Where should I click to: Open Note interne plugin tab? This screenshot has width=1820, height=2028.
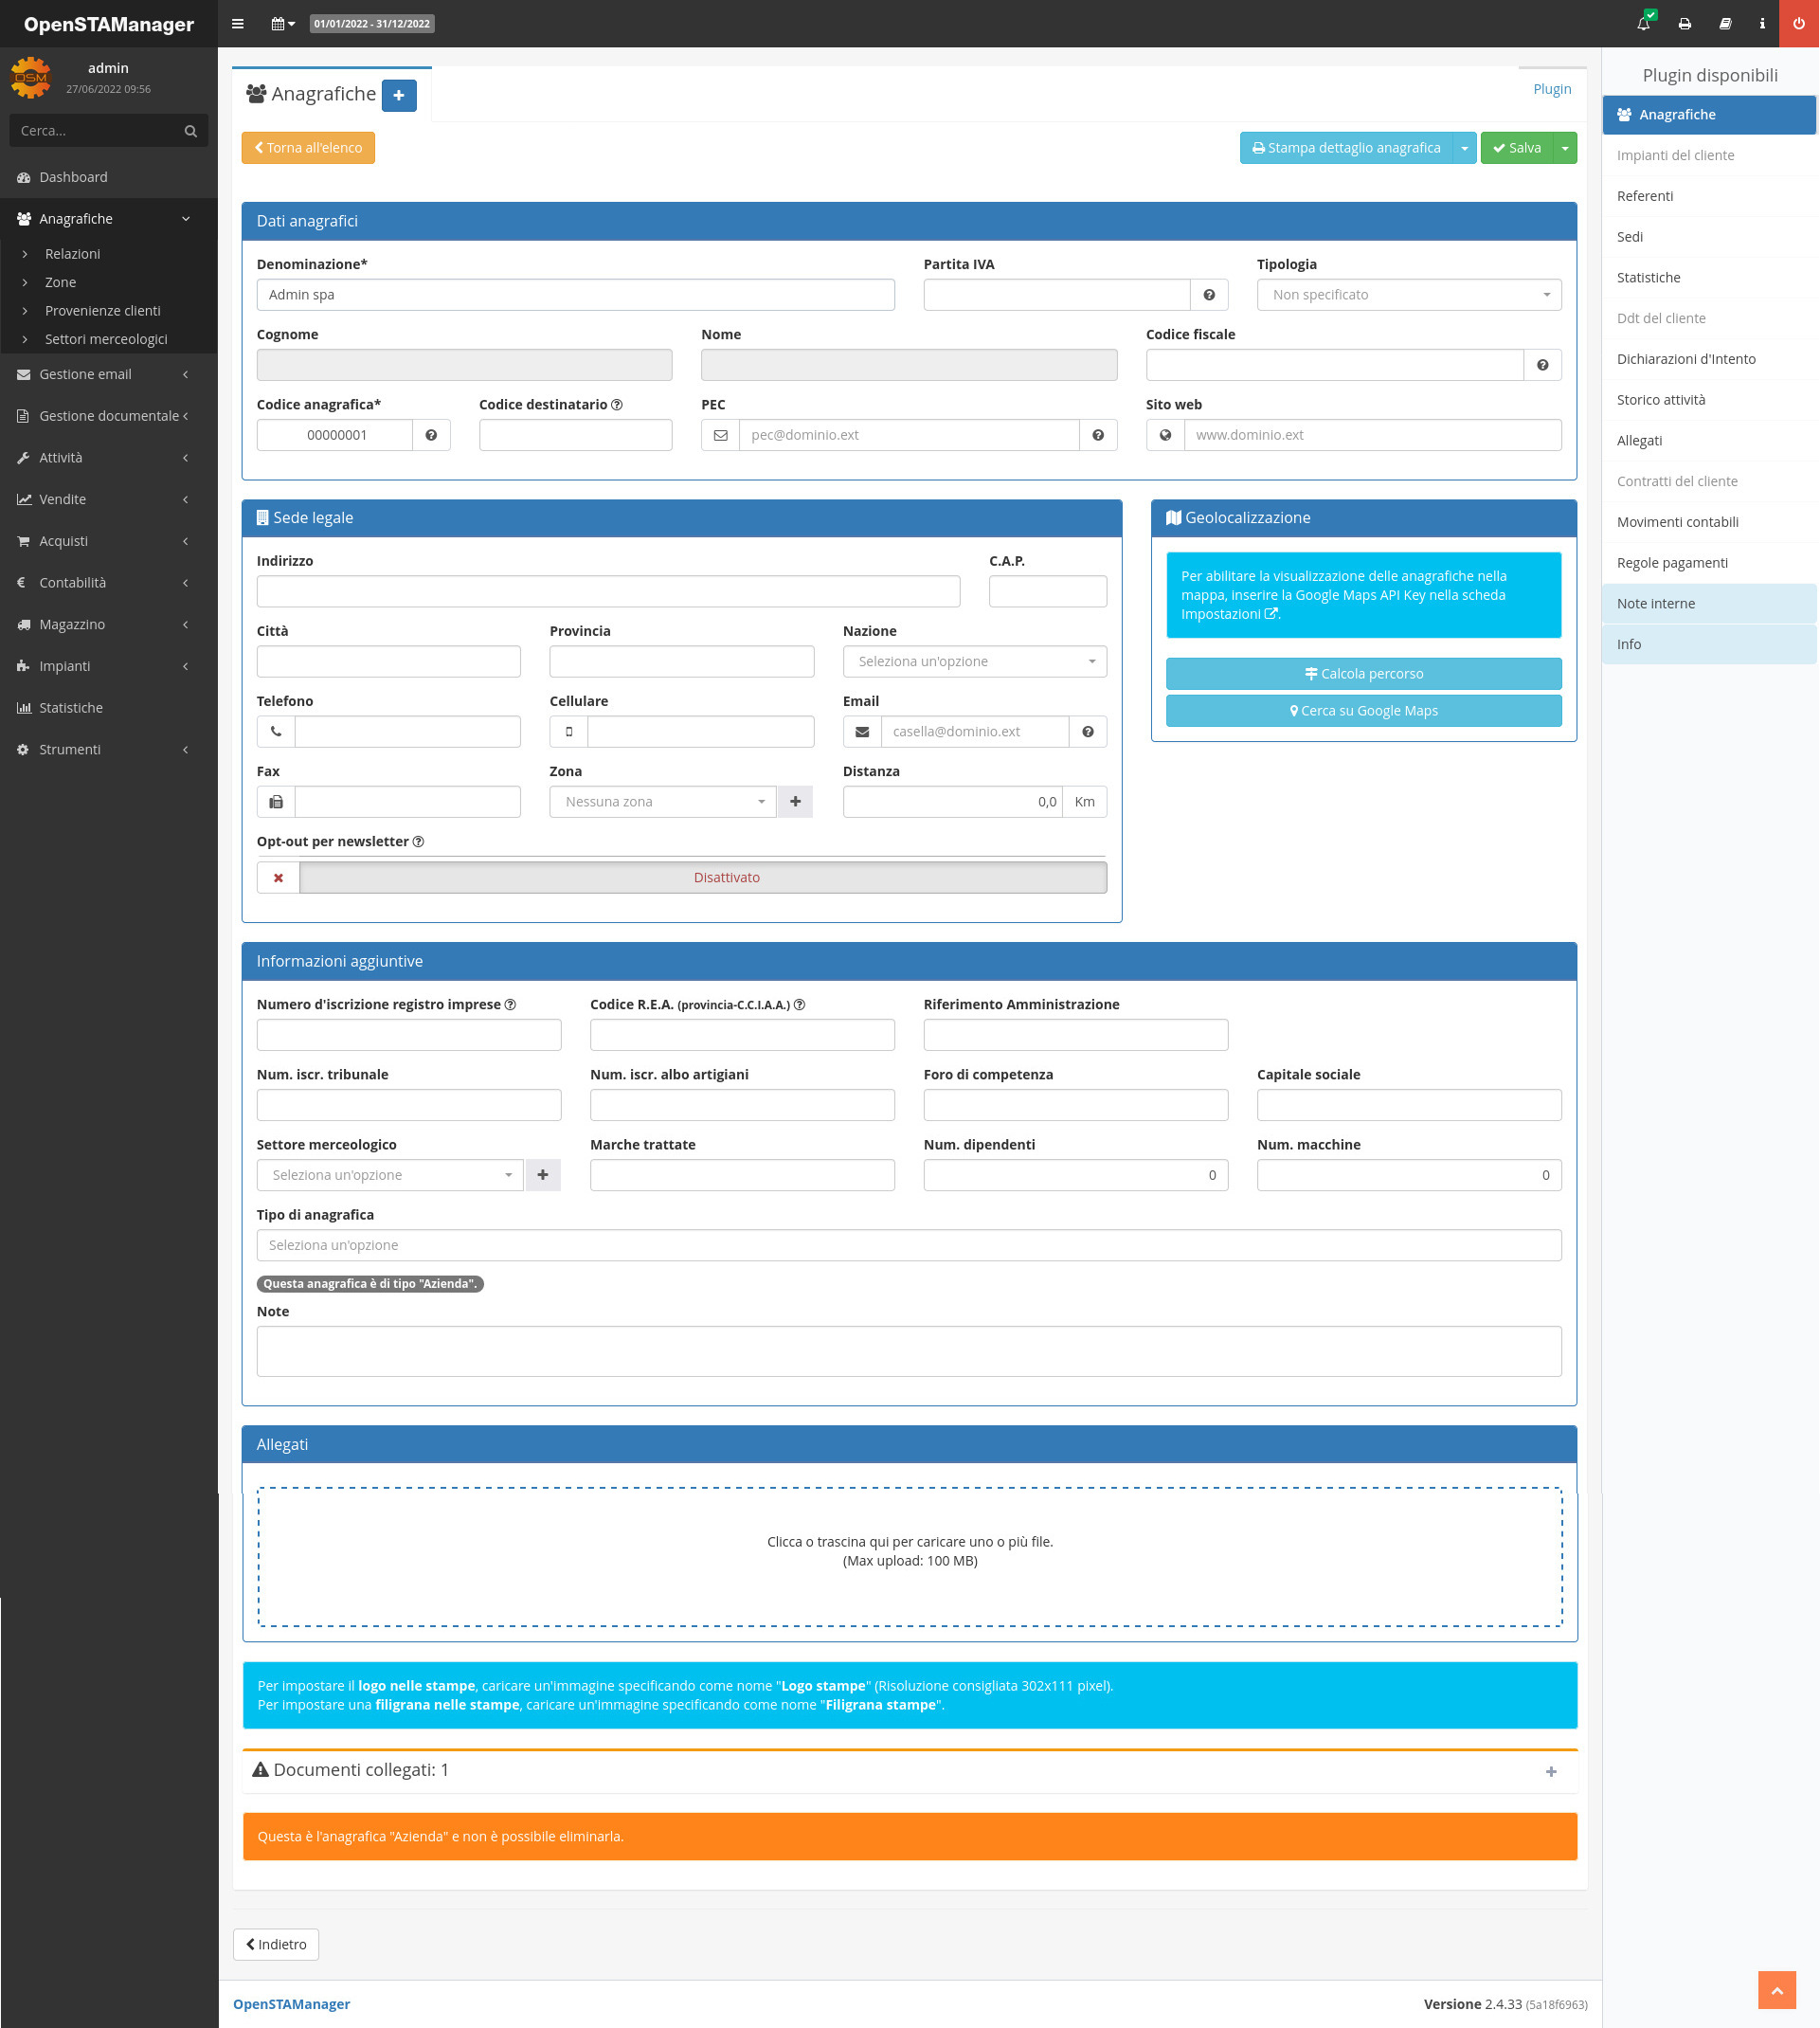[x=1655, y=604]
